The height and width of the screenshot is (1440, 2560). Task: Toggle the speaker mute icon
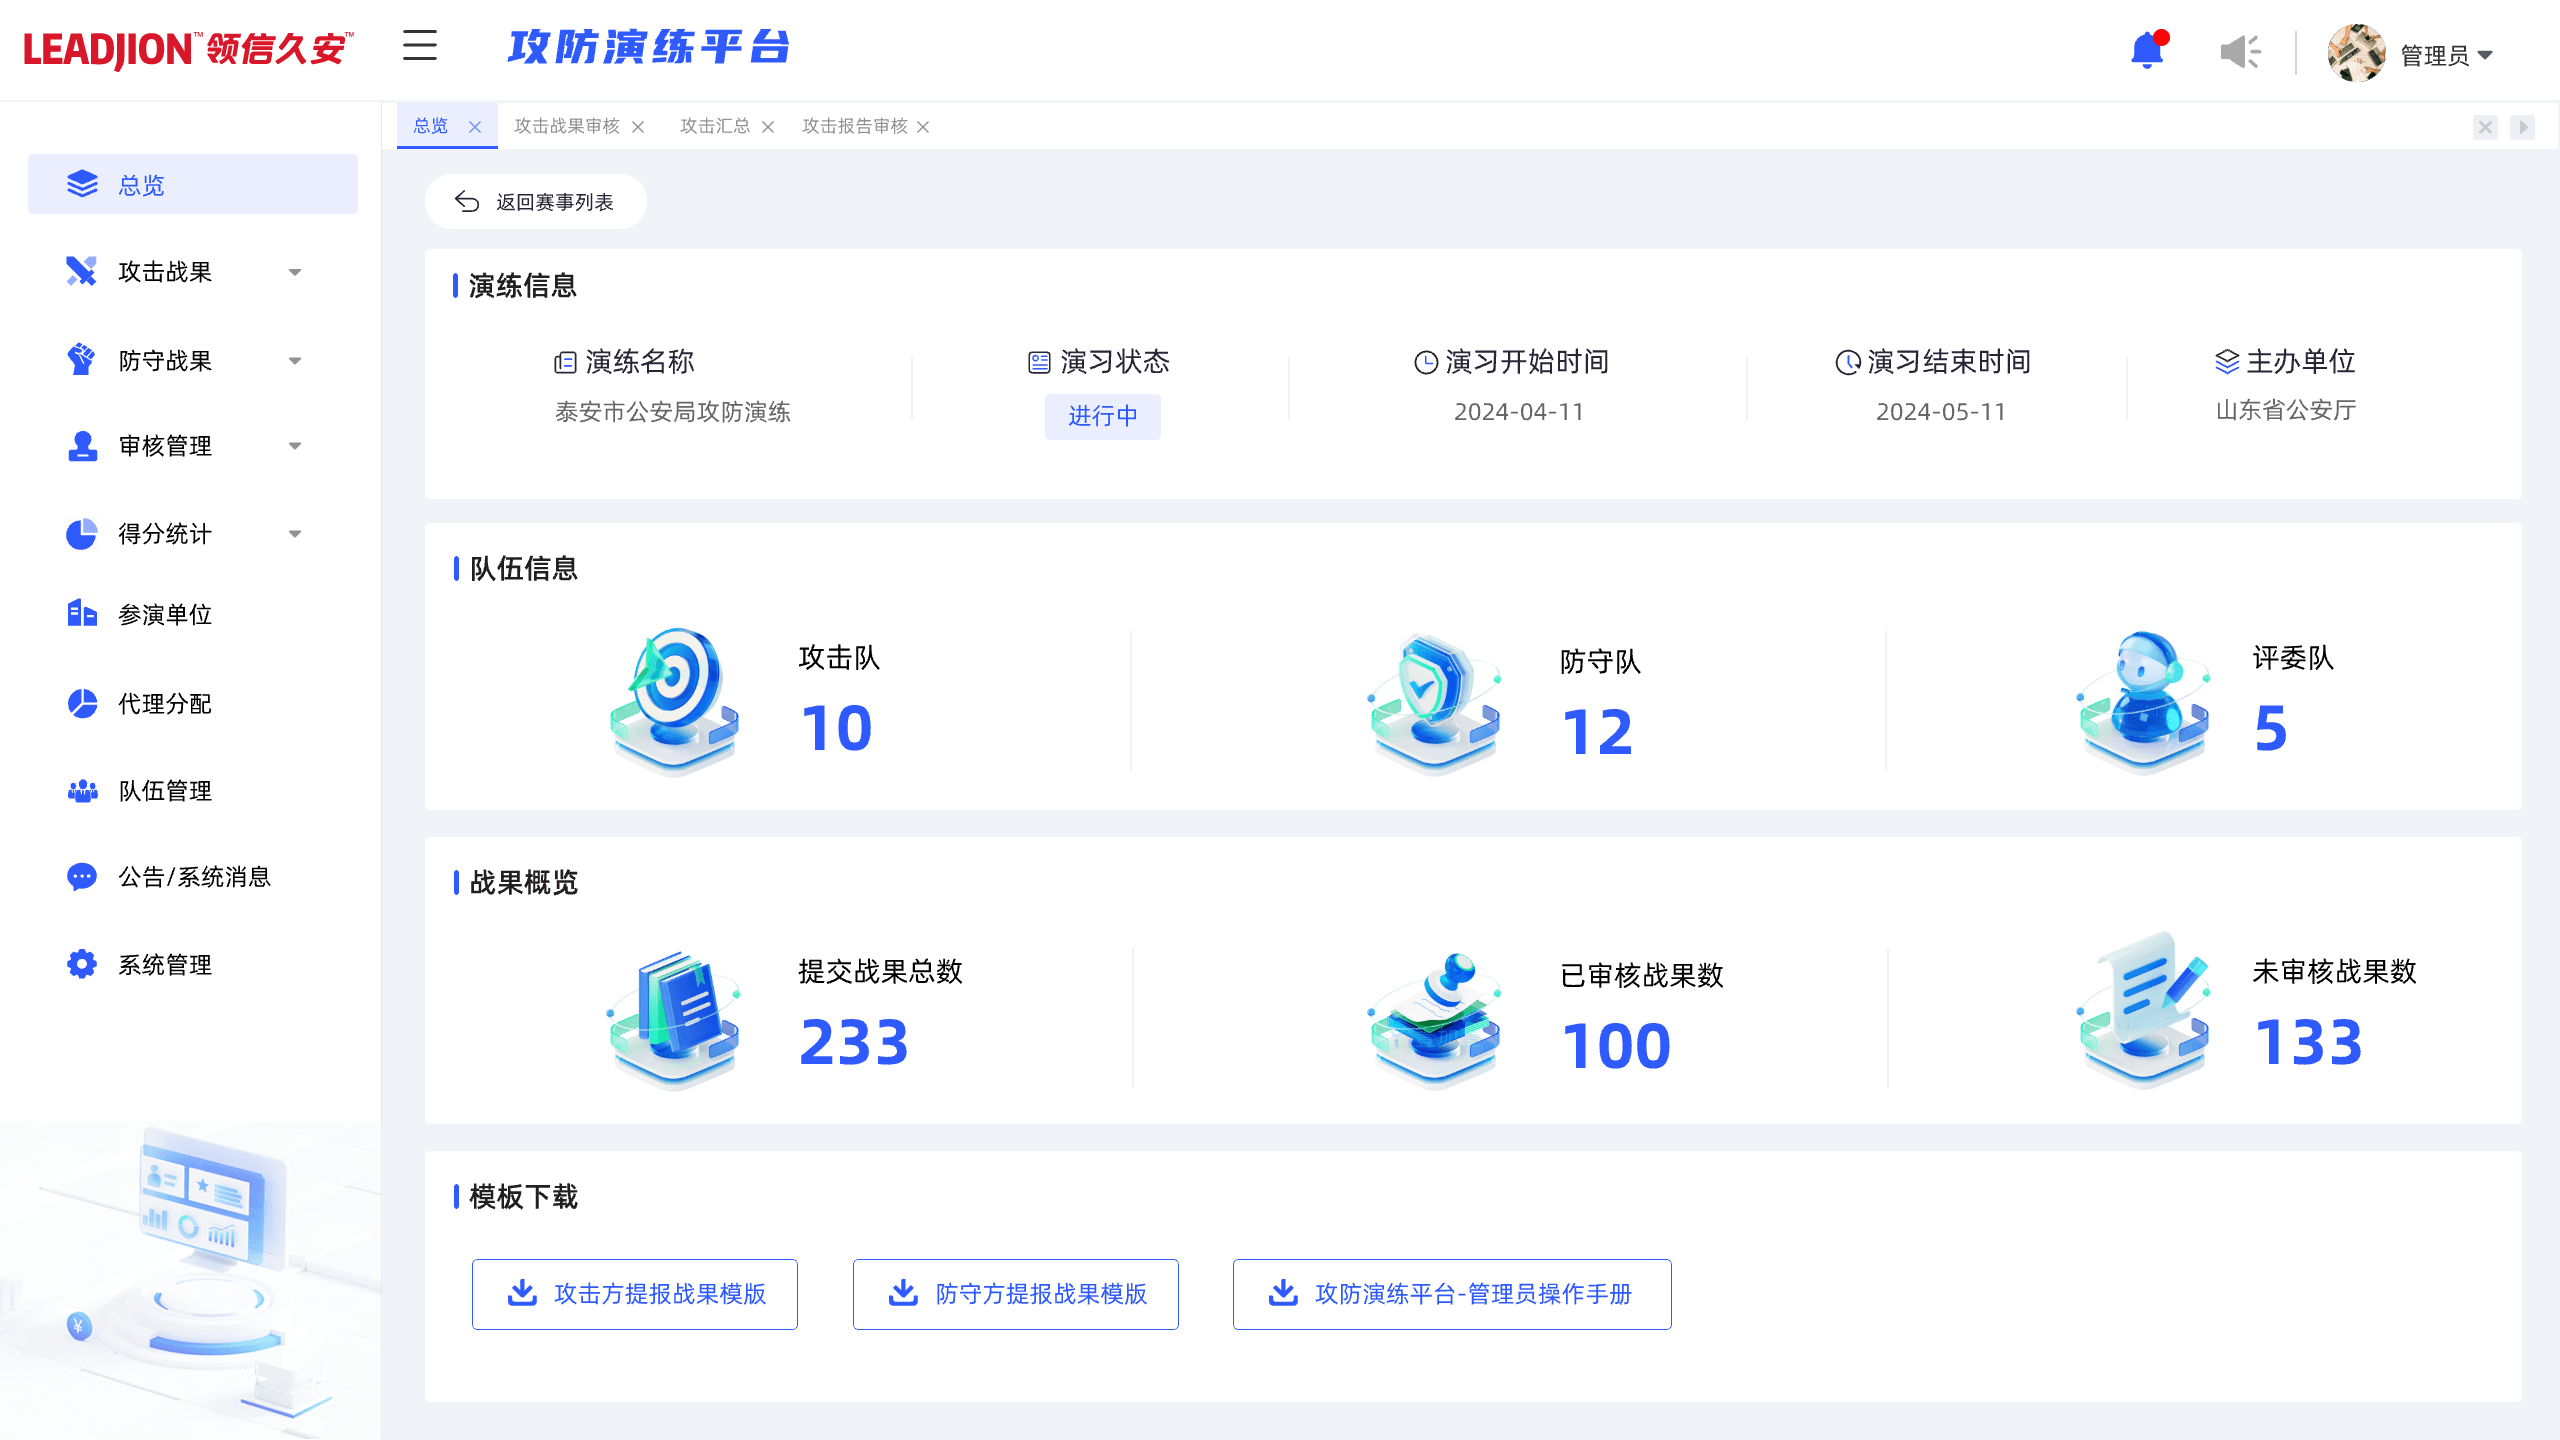click(2240, 52)
